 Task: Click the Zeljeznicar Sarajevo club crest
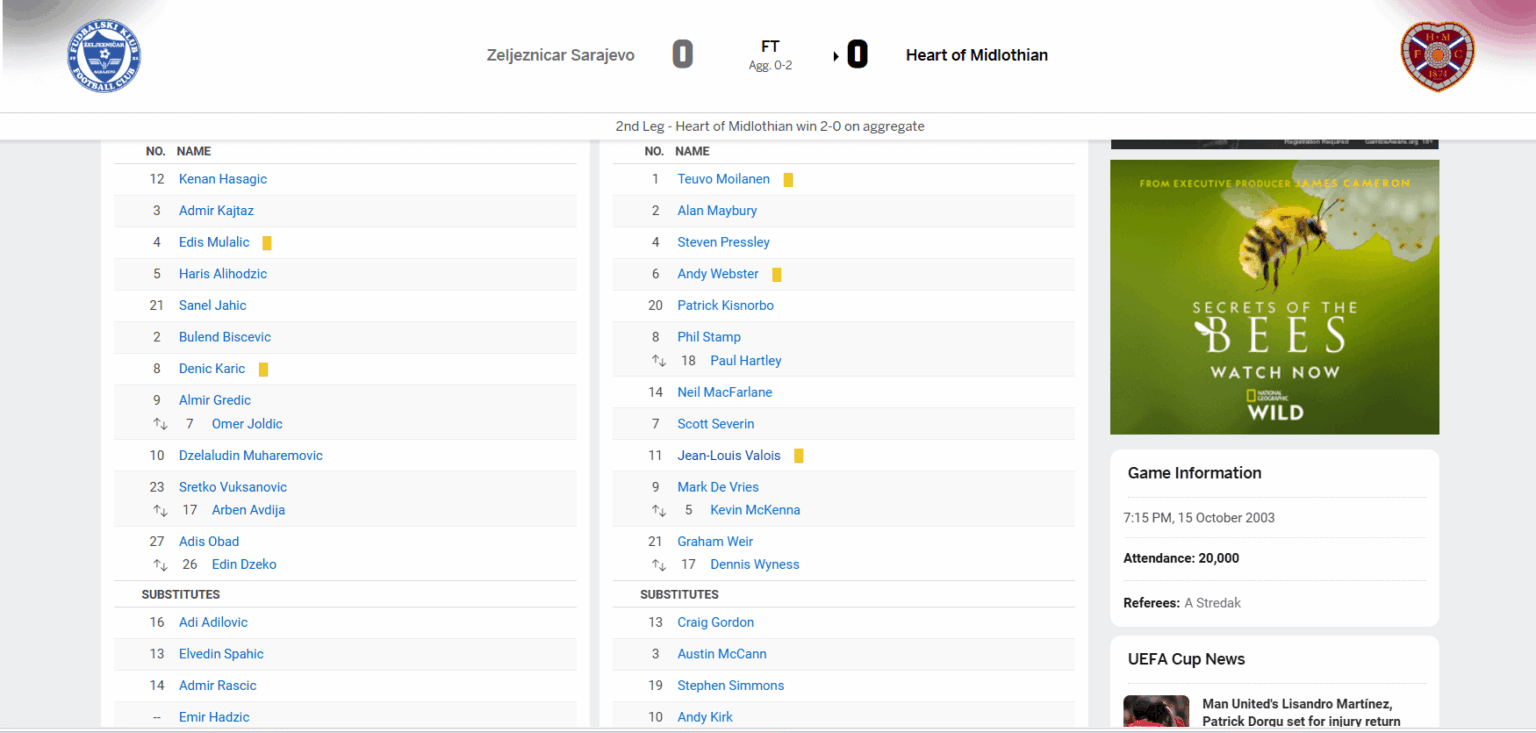point(104,56)
